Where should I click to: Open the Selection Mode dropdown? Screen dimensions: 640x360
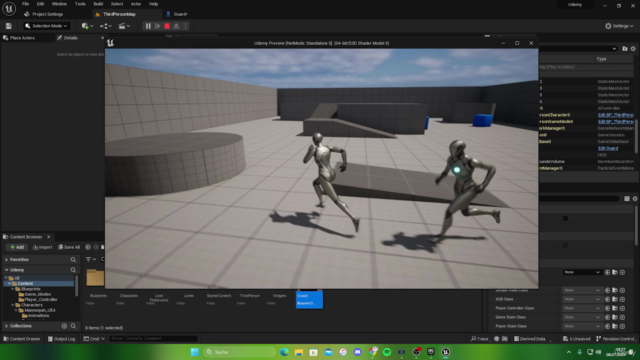click(46, 26)
